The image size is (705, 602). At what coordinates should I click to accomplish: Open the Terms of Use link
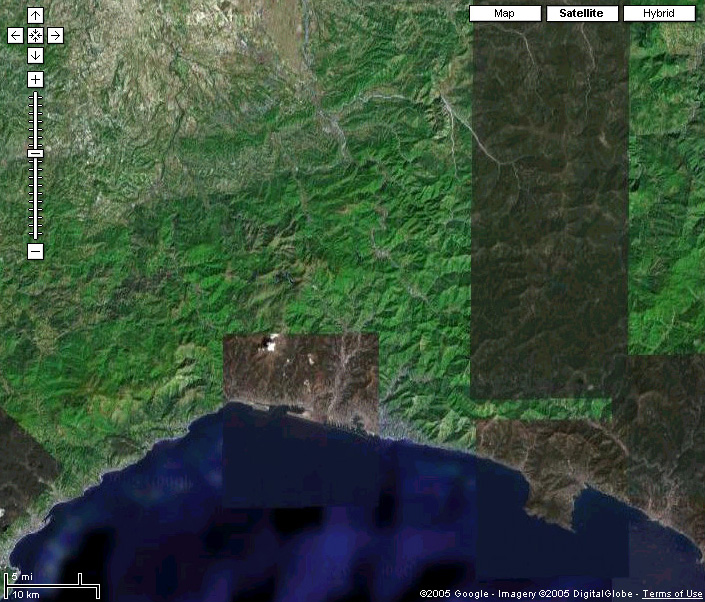click(x=672, y=593)
